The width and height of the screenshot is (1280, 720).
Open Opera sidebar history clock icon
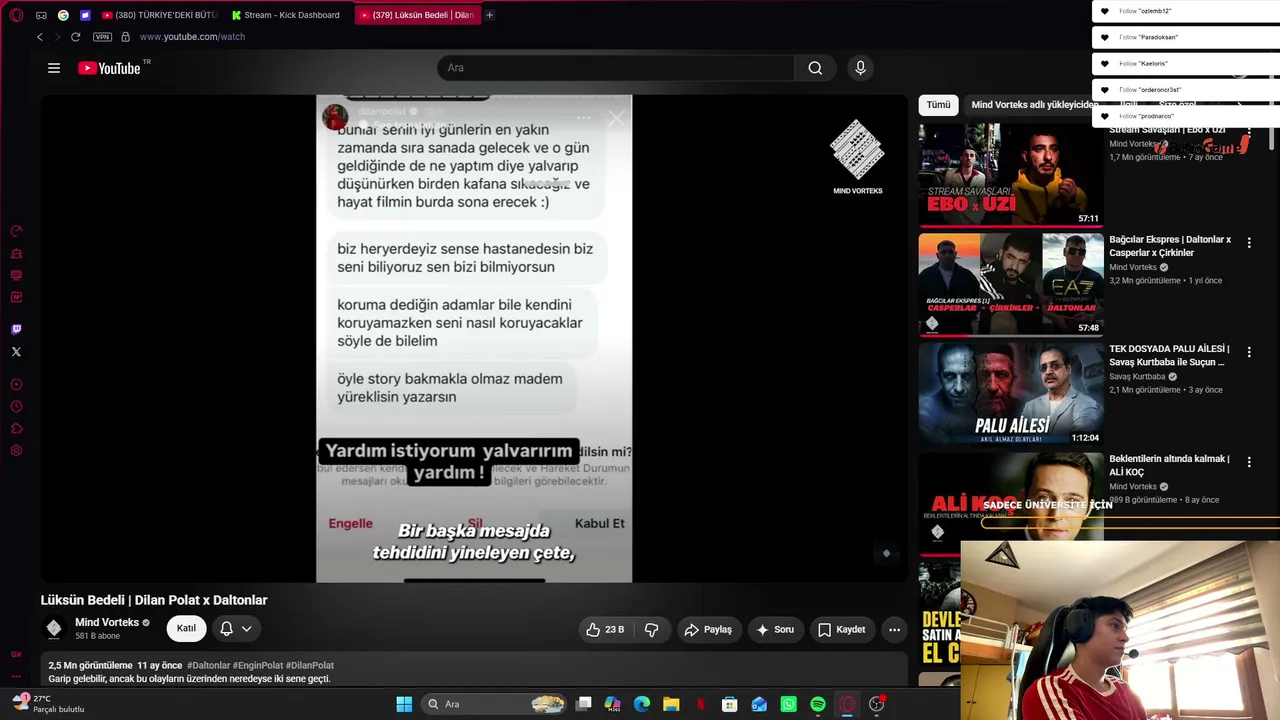(16, 406)
